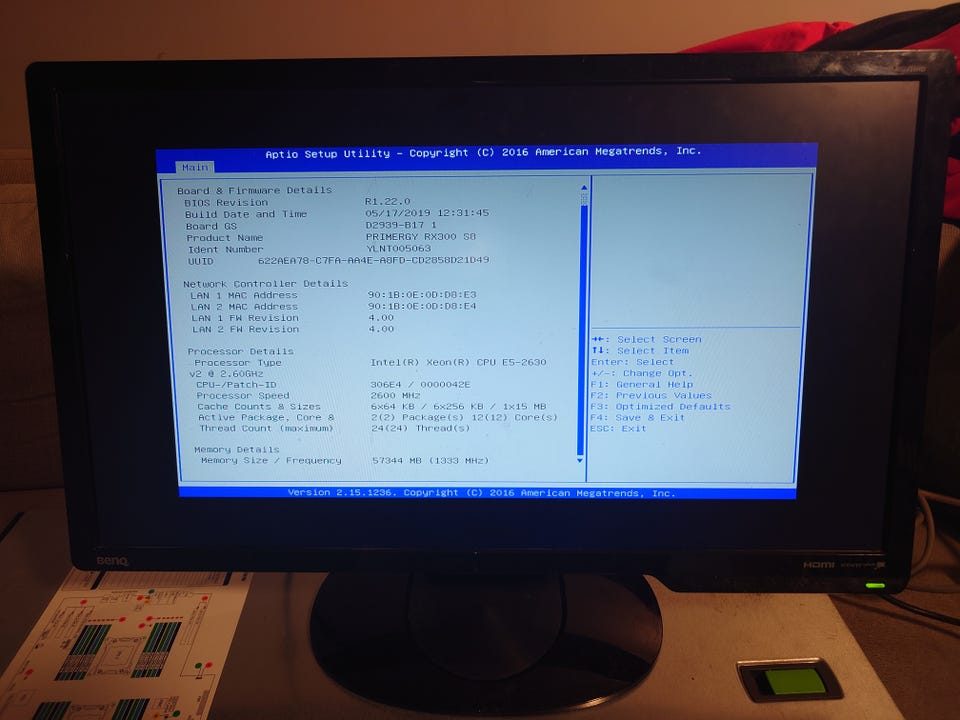Click the Ident Number label

tap(225, 249)
